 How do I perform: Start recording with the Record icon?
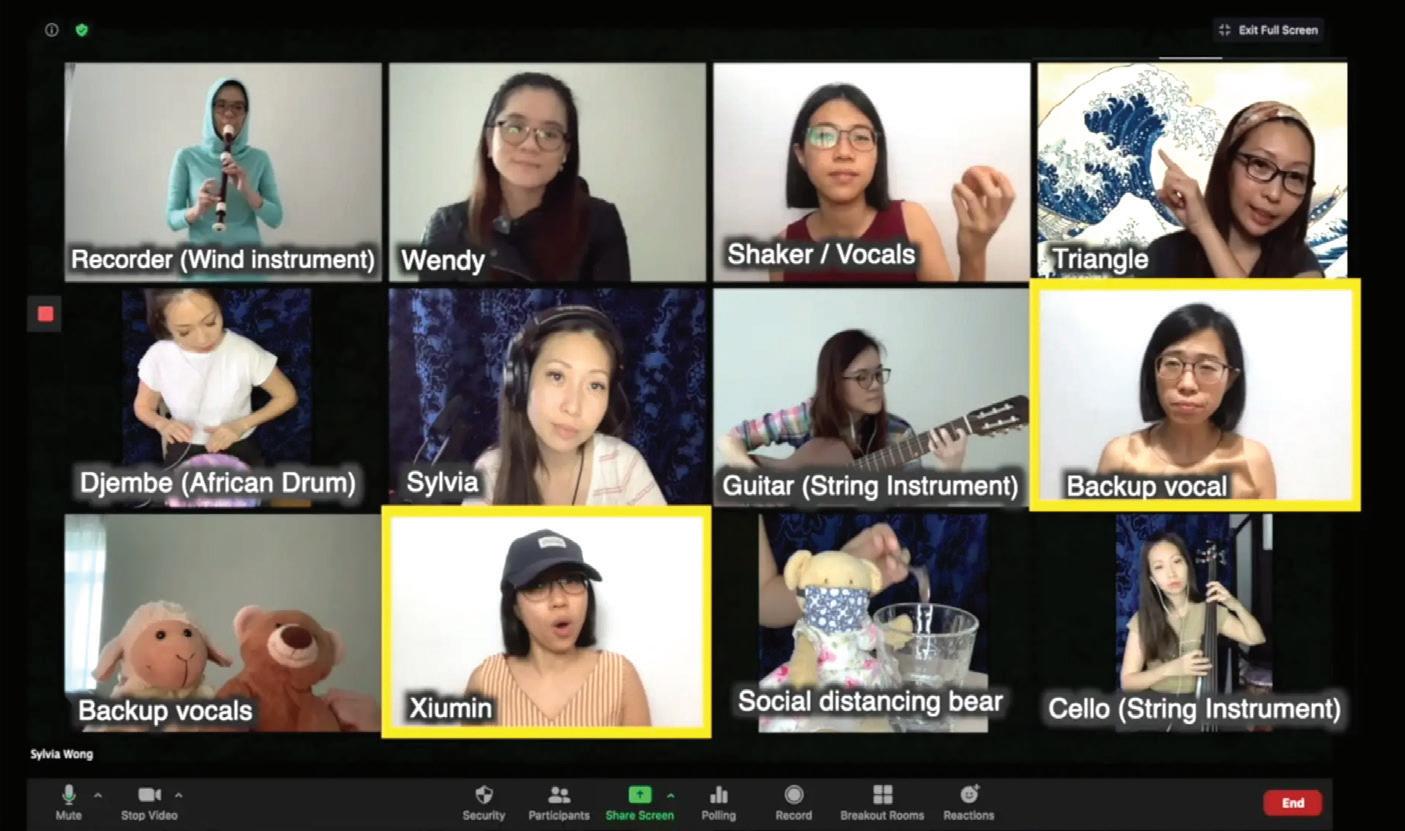[794, 795]
